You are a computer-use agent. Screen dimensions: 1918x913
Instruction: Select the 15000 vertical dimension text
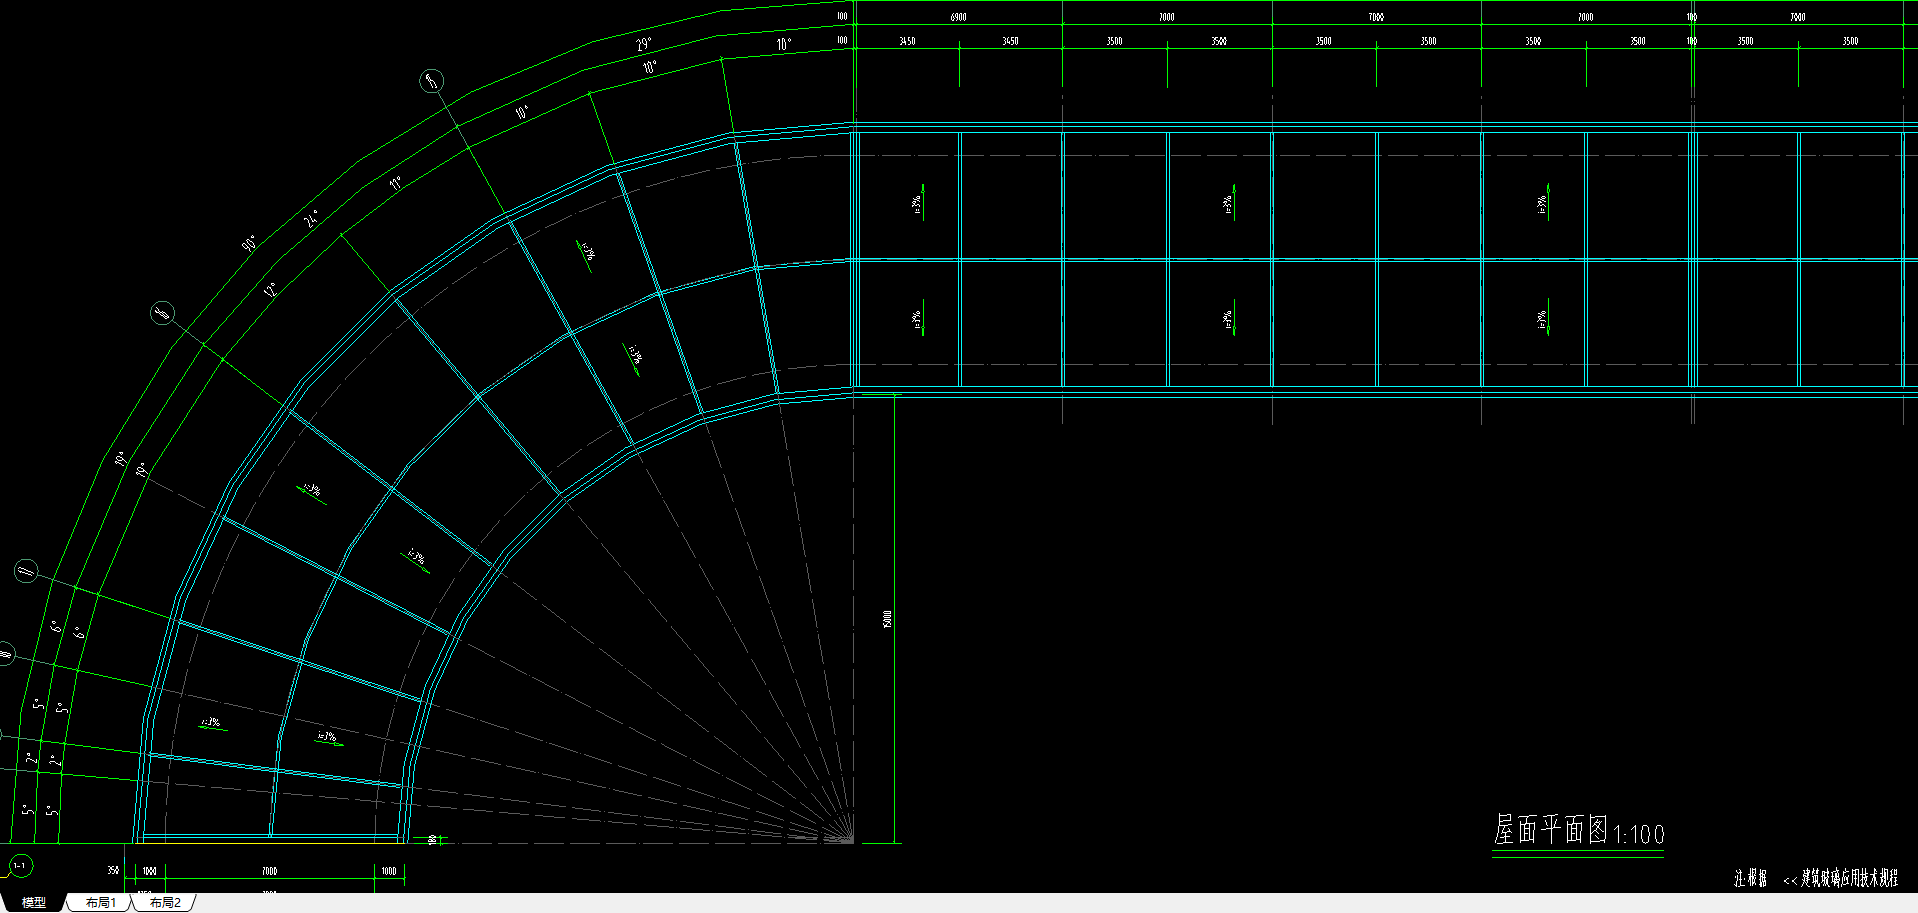(x=887, y=619)
